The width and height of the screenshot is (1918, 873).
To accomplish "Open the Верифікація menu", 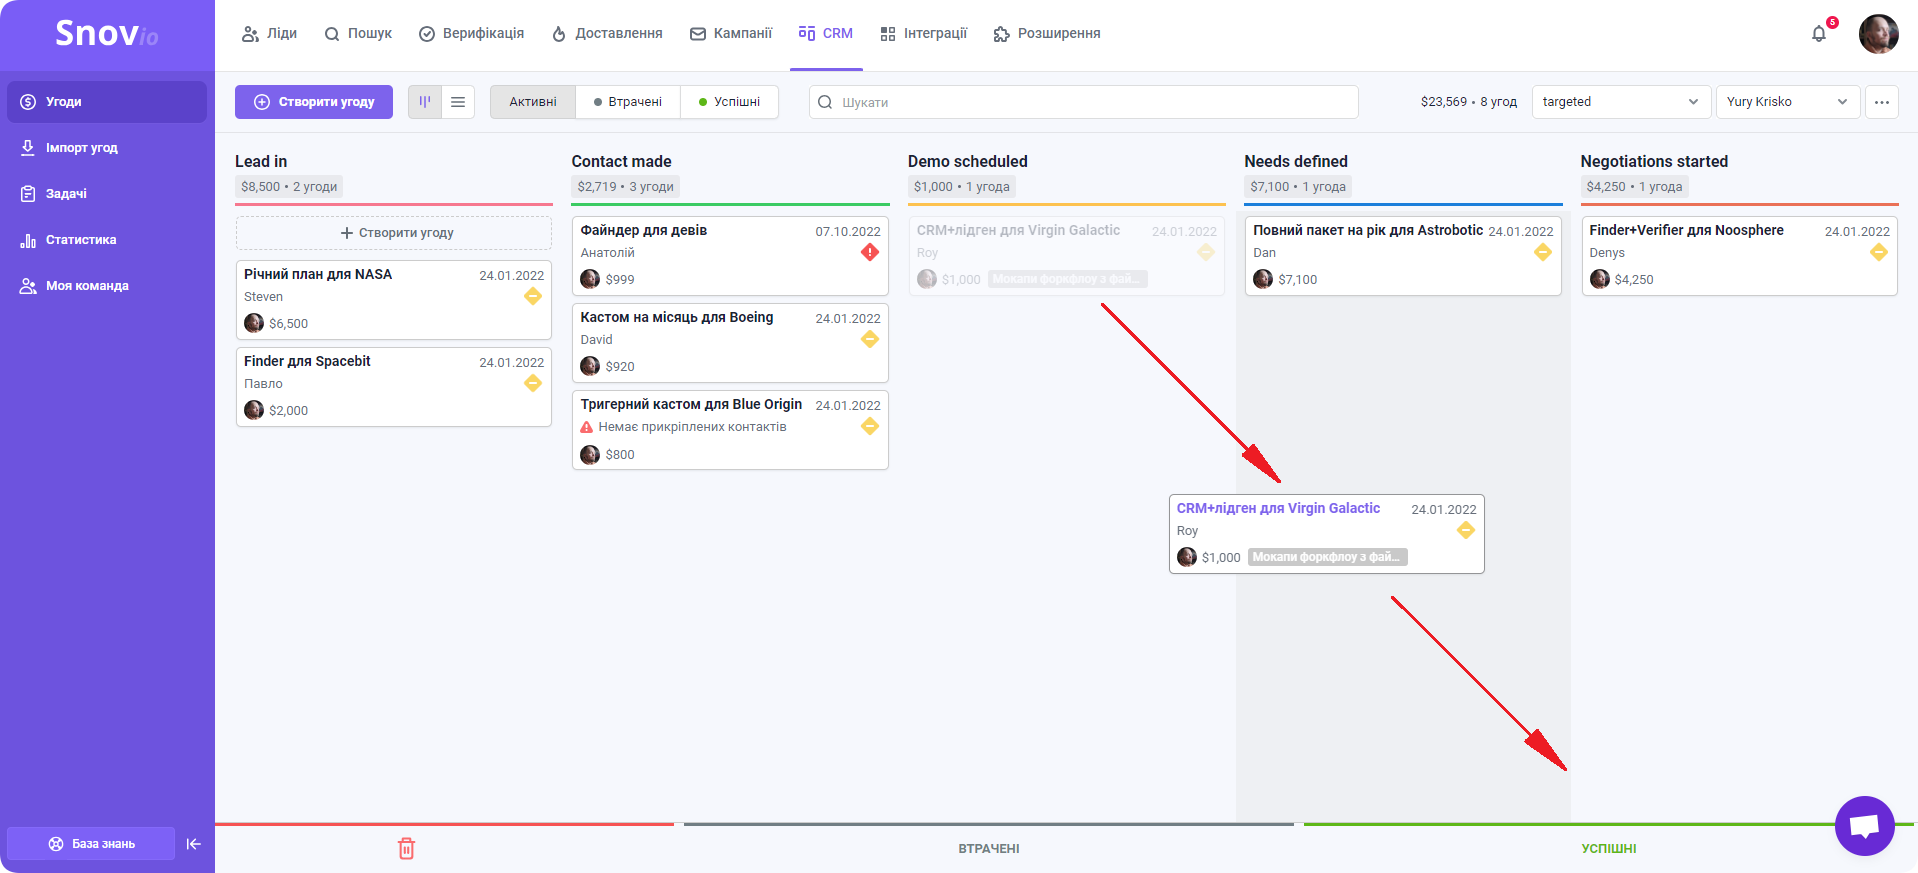I will point(471,33).
